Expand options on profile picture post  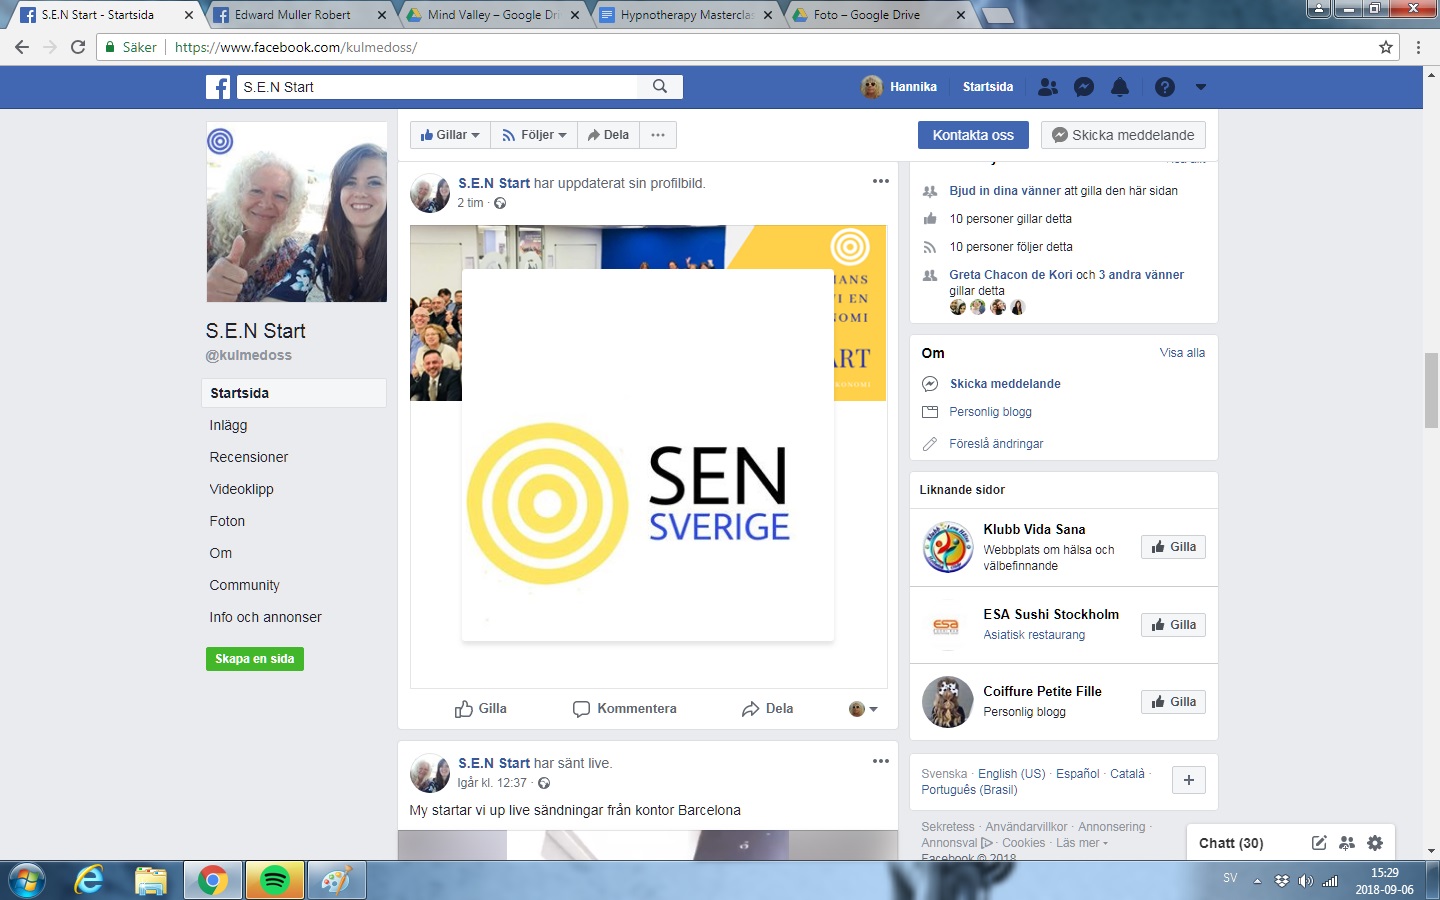click(880, 181)
